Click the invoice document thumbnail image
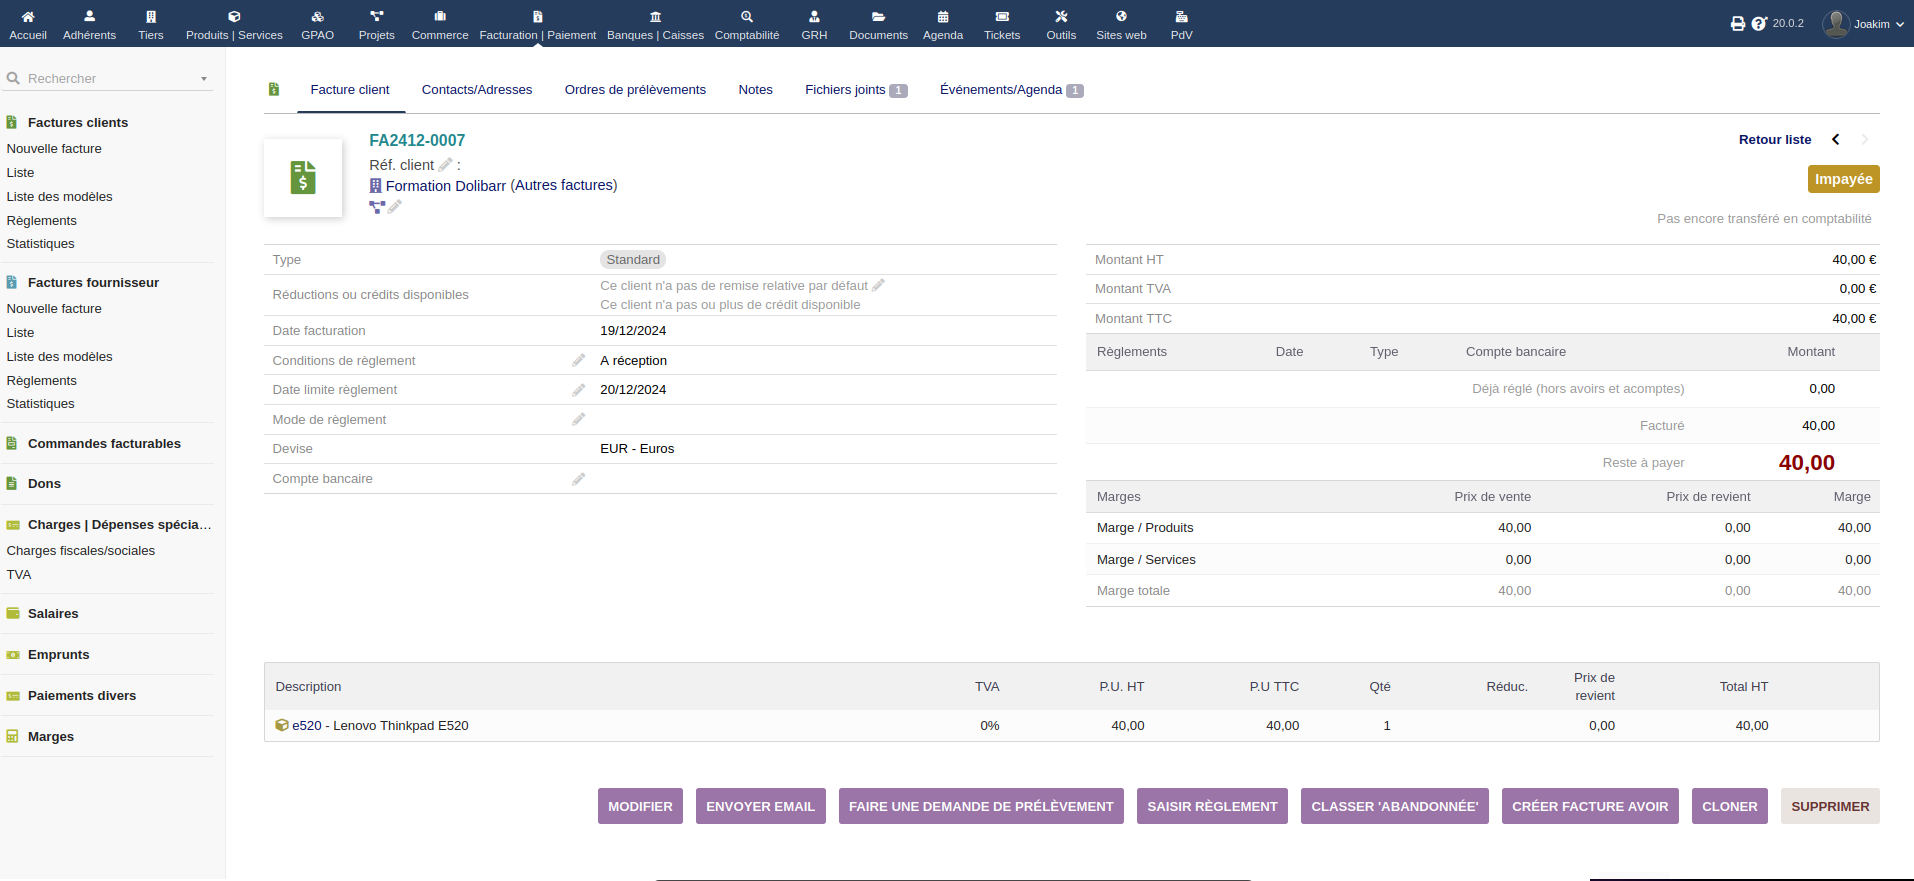 coord(303,178)
